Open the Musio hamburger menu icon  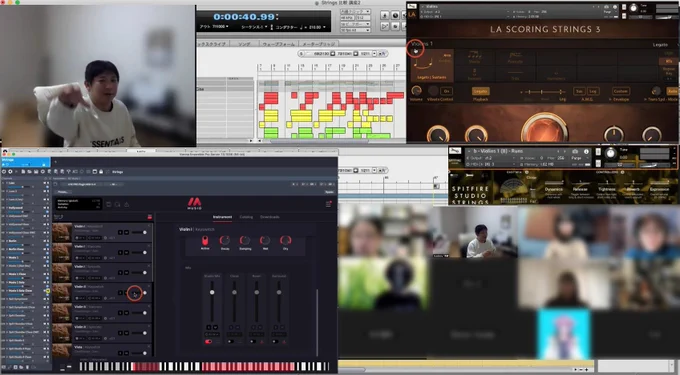(328, 204)
